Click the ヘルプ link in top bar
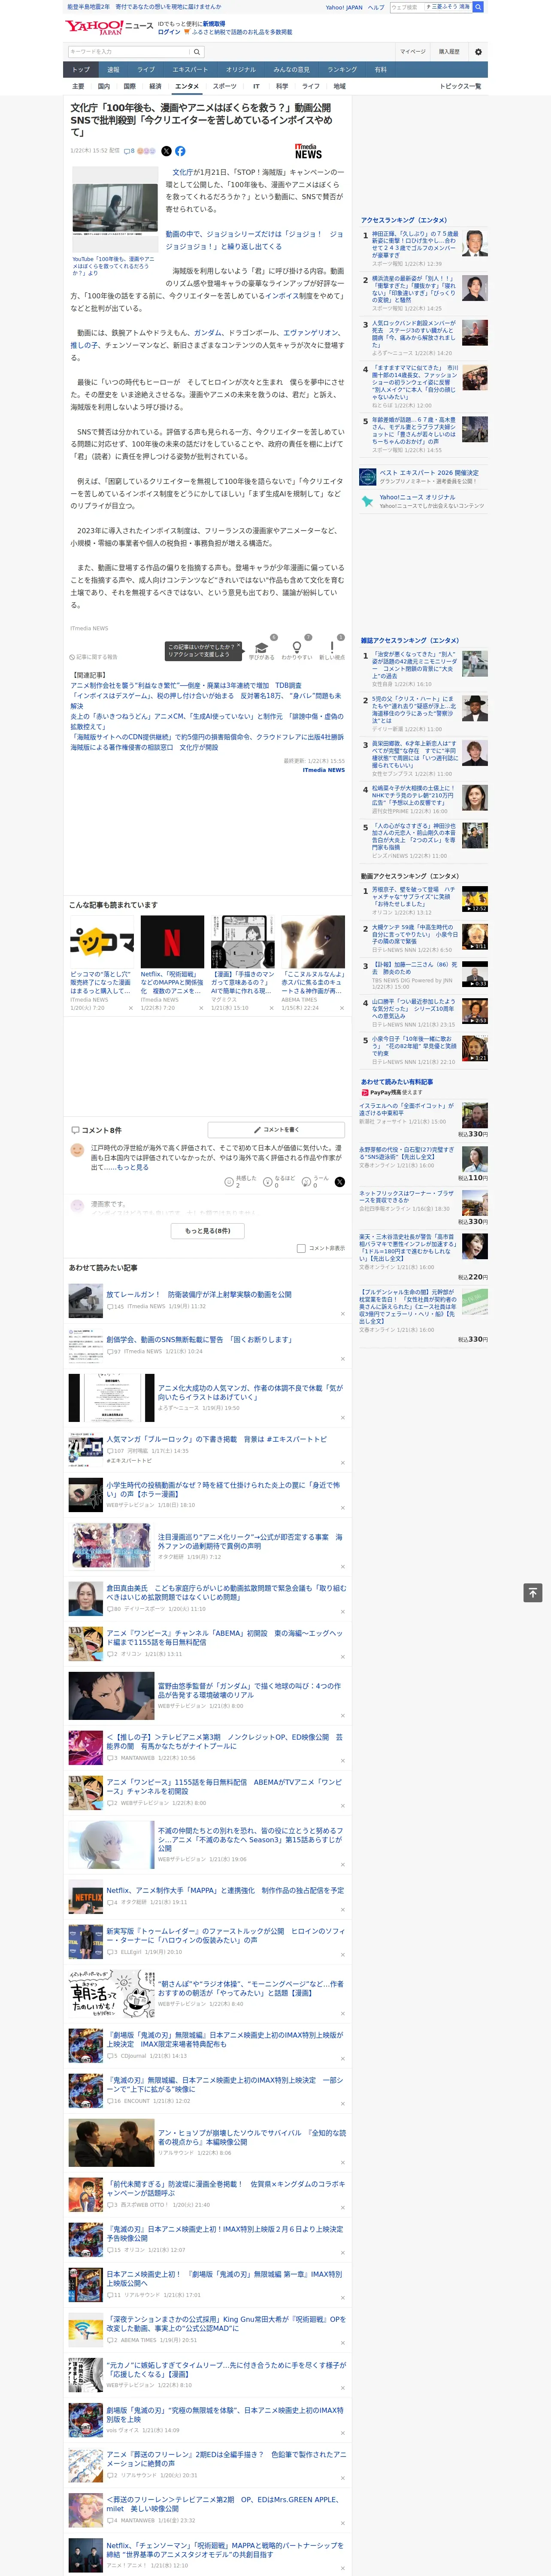Viewport: 551px width, 2576px height. click(375, 7)
